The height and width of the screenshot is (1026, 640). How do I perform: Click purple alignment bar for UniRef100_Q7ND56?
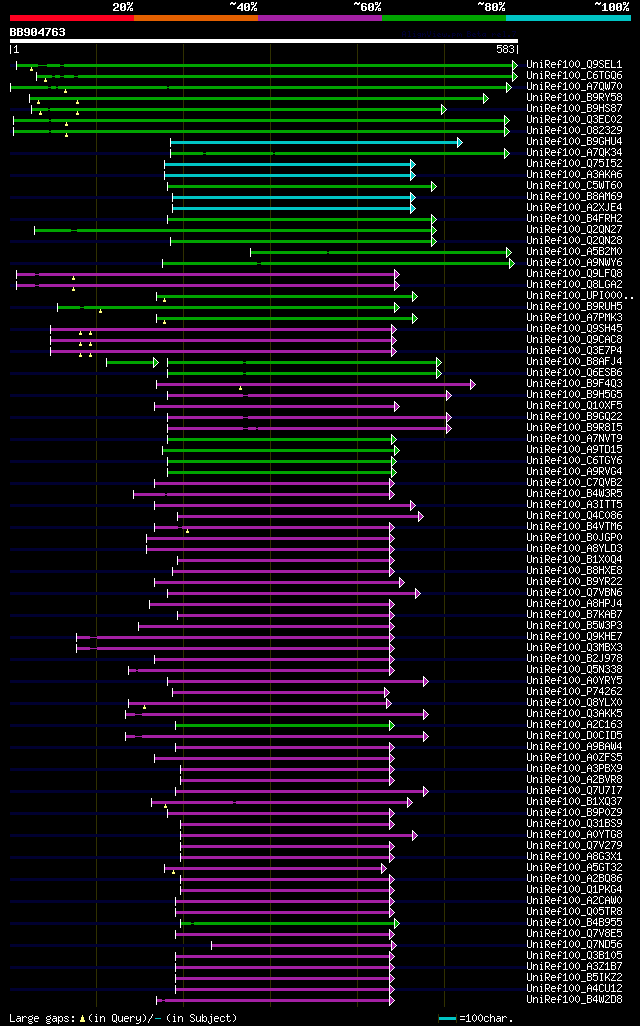(302, 946)
